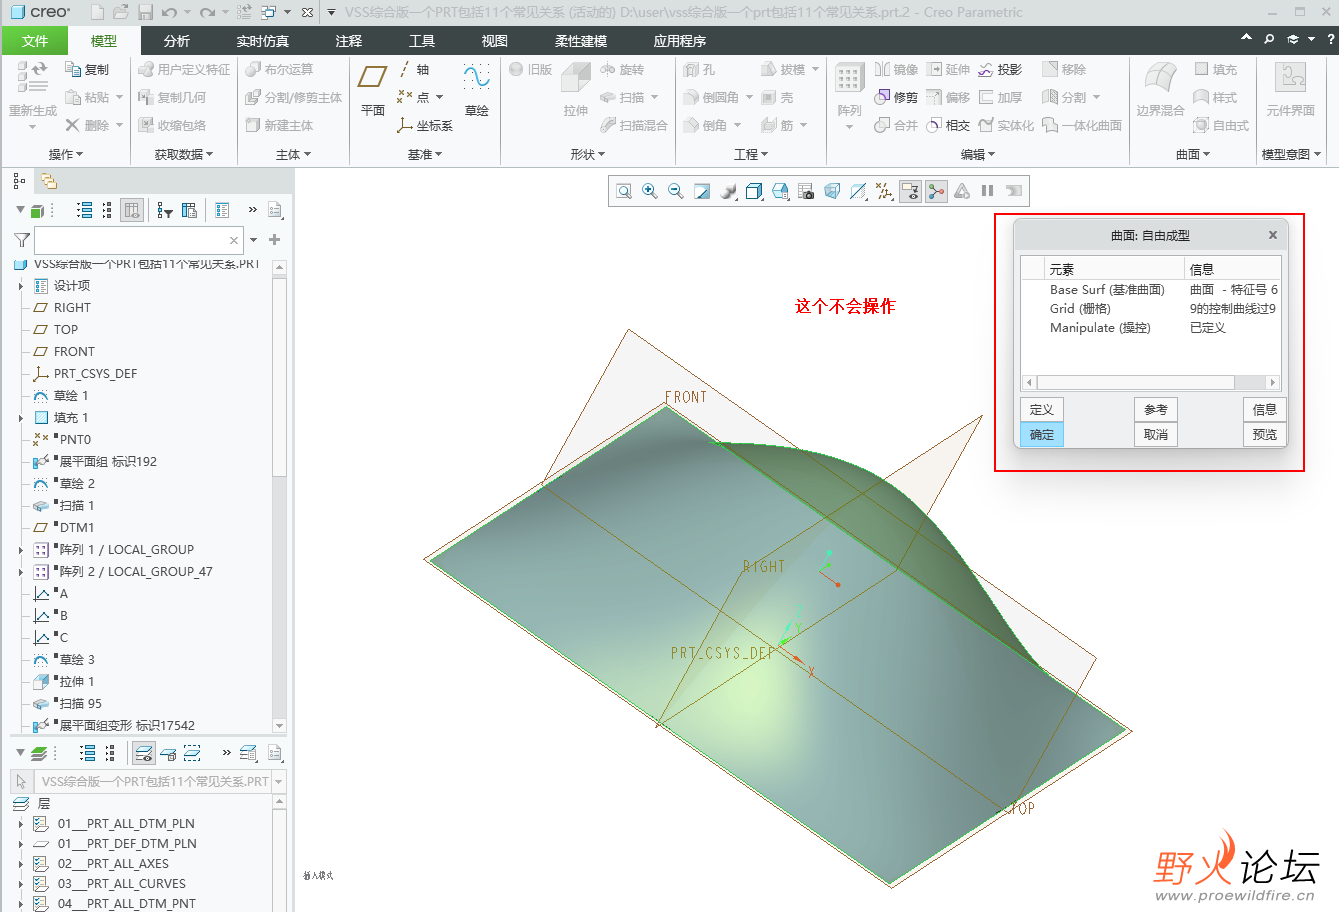Switch to the model tree tab icon

(19, 181)
